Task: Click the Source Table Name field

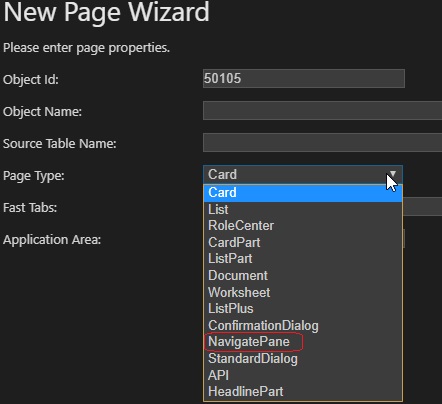Action: point(322,143)
